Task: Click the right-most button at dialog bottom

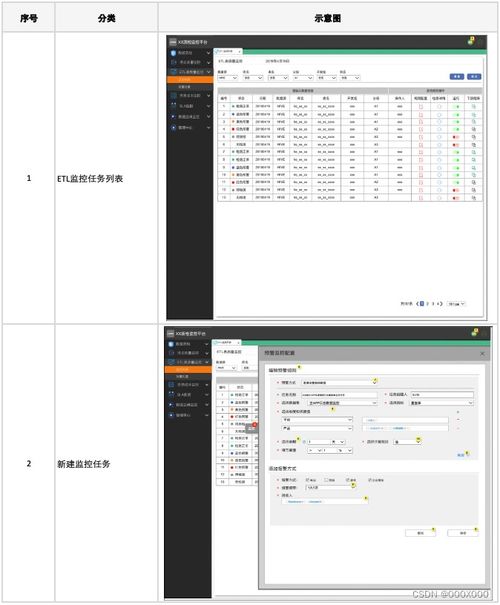Action: [x=463, y=533]
